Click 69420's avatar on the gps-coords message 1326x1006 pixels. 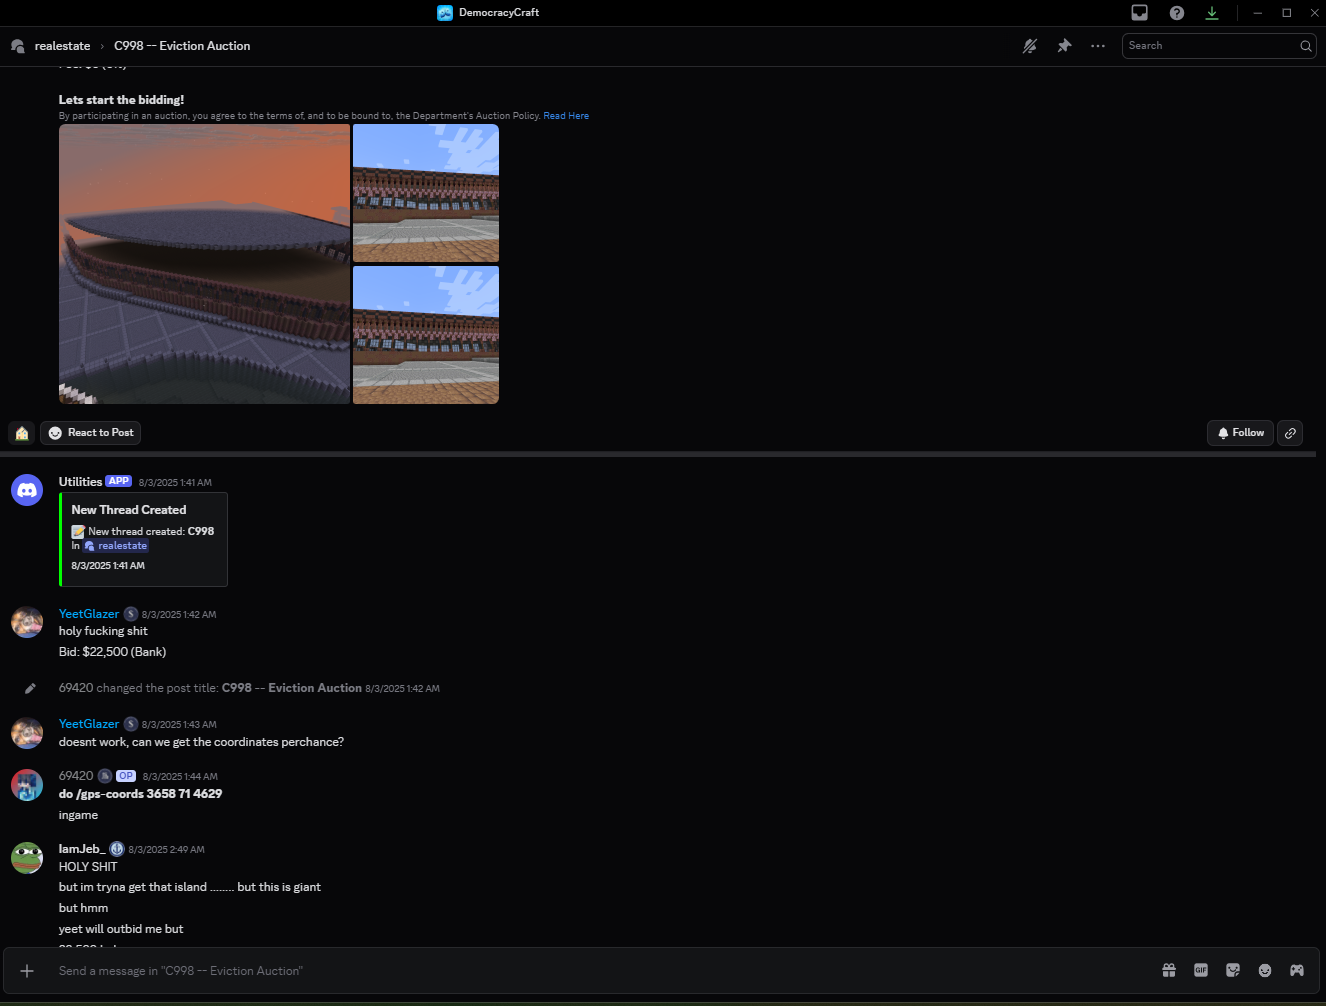click(27, 785)
